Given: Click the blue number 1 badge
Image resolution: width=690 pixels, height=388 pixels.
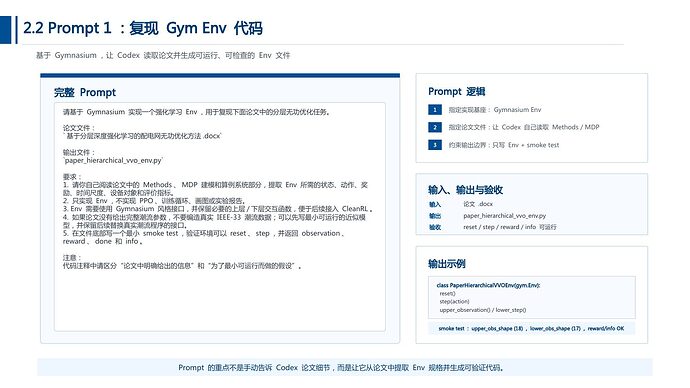Looking at the screenshot, I should coord(435,110).
